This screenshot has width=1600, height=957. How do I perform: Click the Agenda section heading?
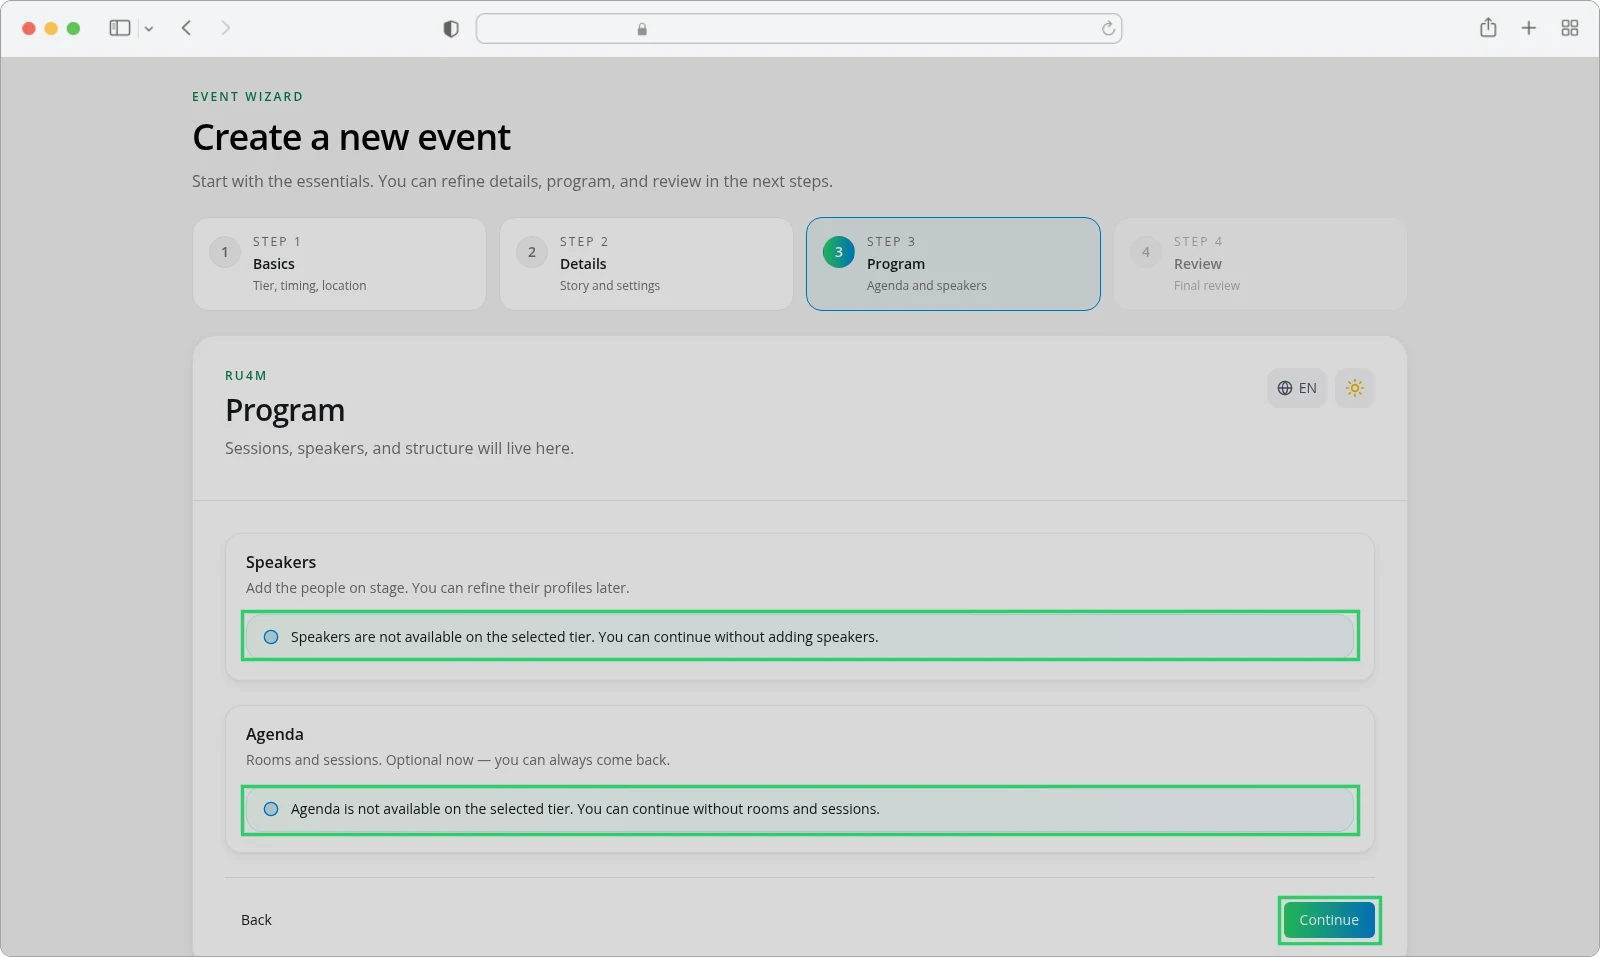275,734
